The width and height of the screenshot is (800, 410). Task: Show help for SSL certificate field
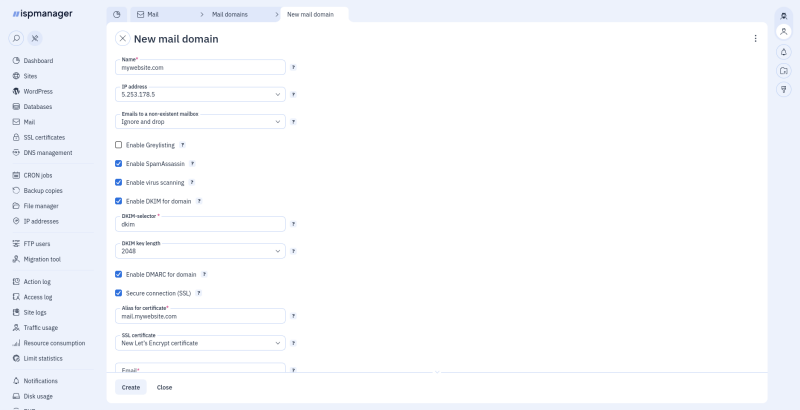[x=293, y=343]
